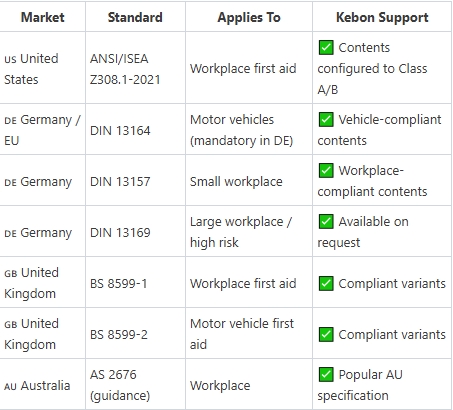
Task: Click the ANSI/ISEA Z308.1-2021 standard cell
Action: point(135,68)
